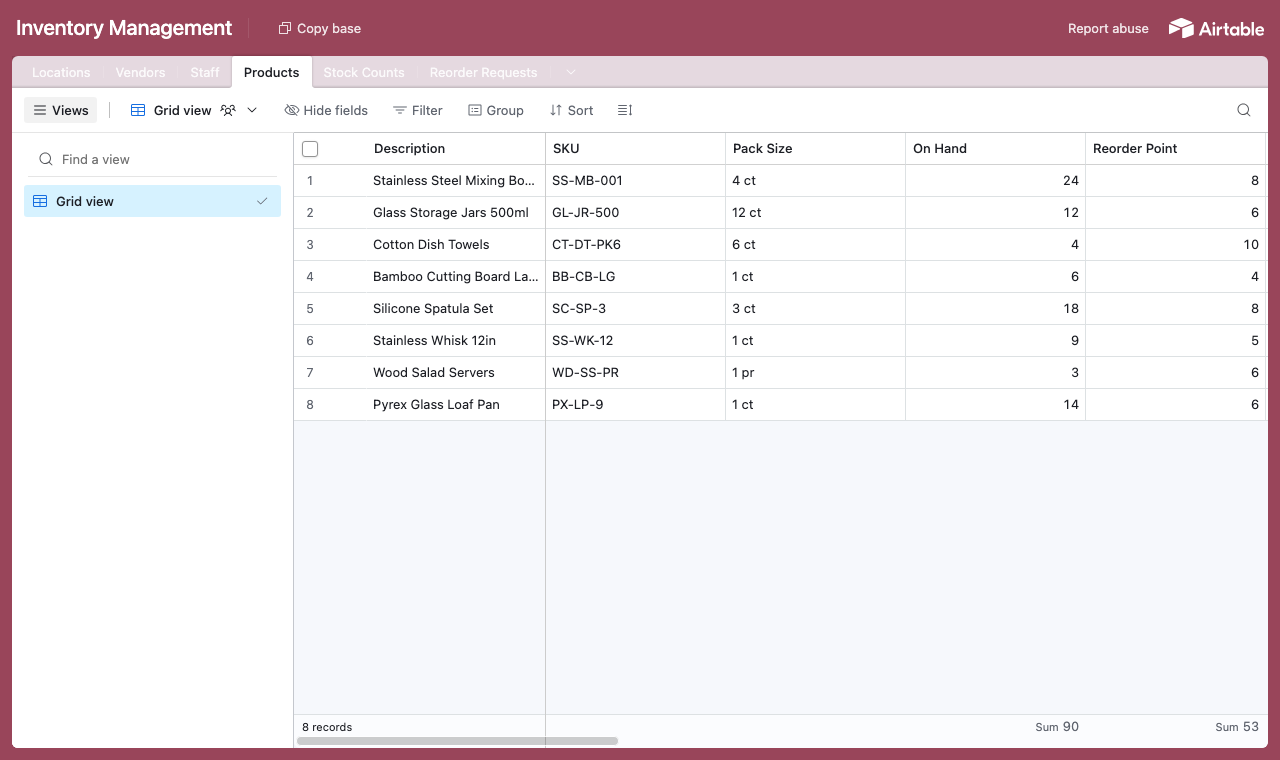
Task: Toggle the Views sidebar button
Action: click(61, 110)
